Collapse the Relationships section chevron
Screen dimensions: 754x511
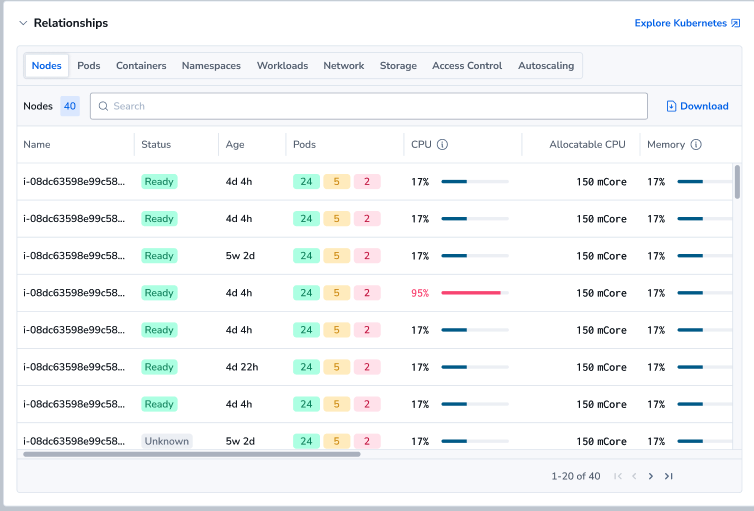tap(23, 23)
